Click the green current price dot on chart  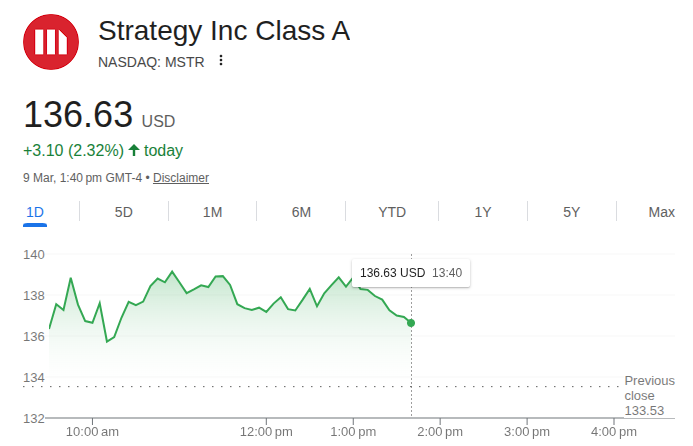411,323
